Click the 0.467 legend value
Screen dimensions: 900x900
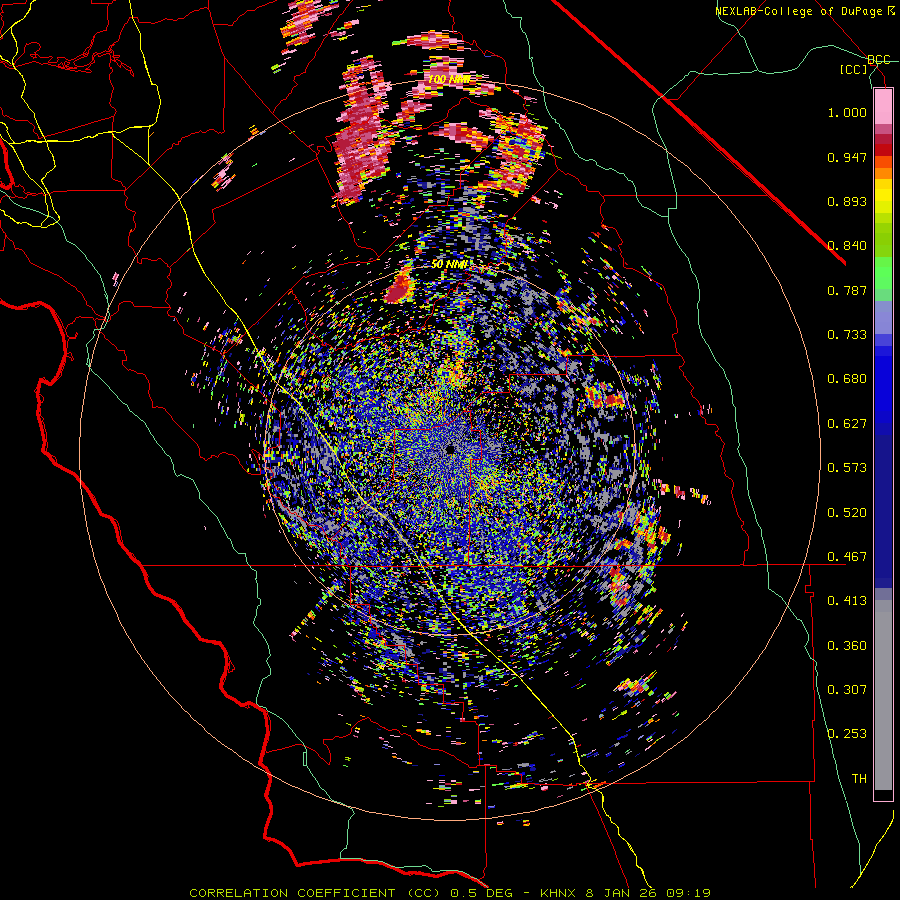(847, 557)
